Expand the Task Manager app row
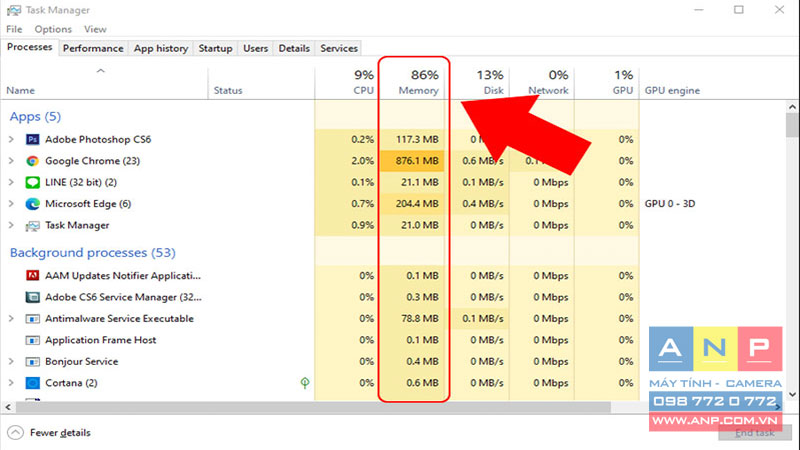Image resolution: width=800 pixels, height=450 pixels. 11,225
